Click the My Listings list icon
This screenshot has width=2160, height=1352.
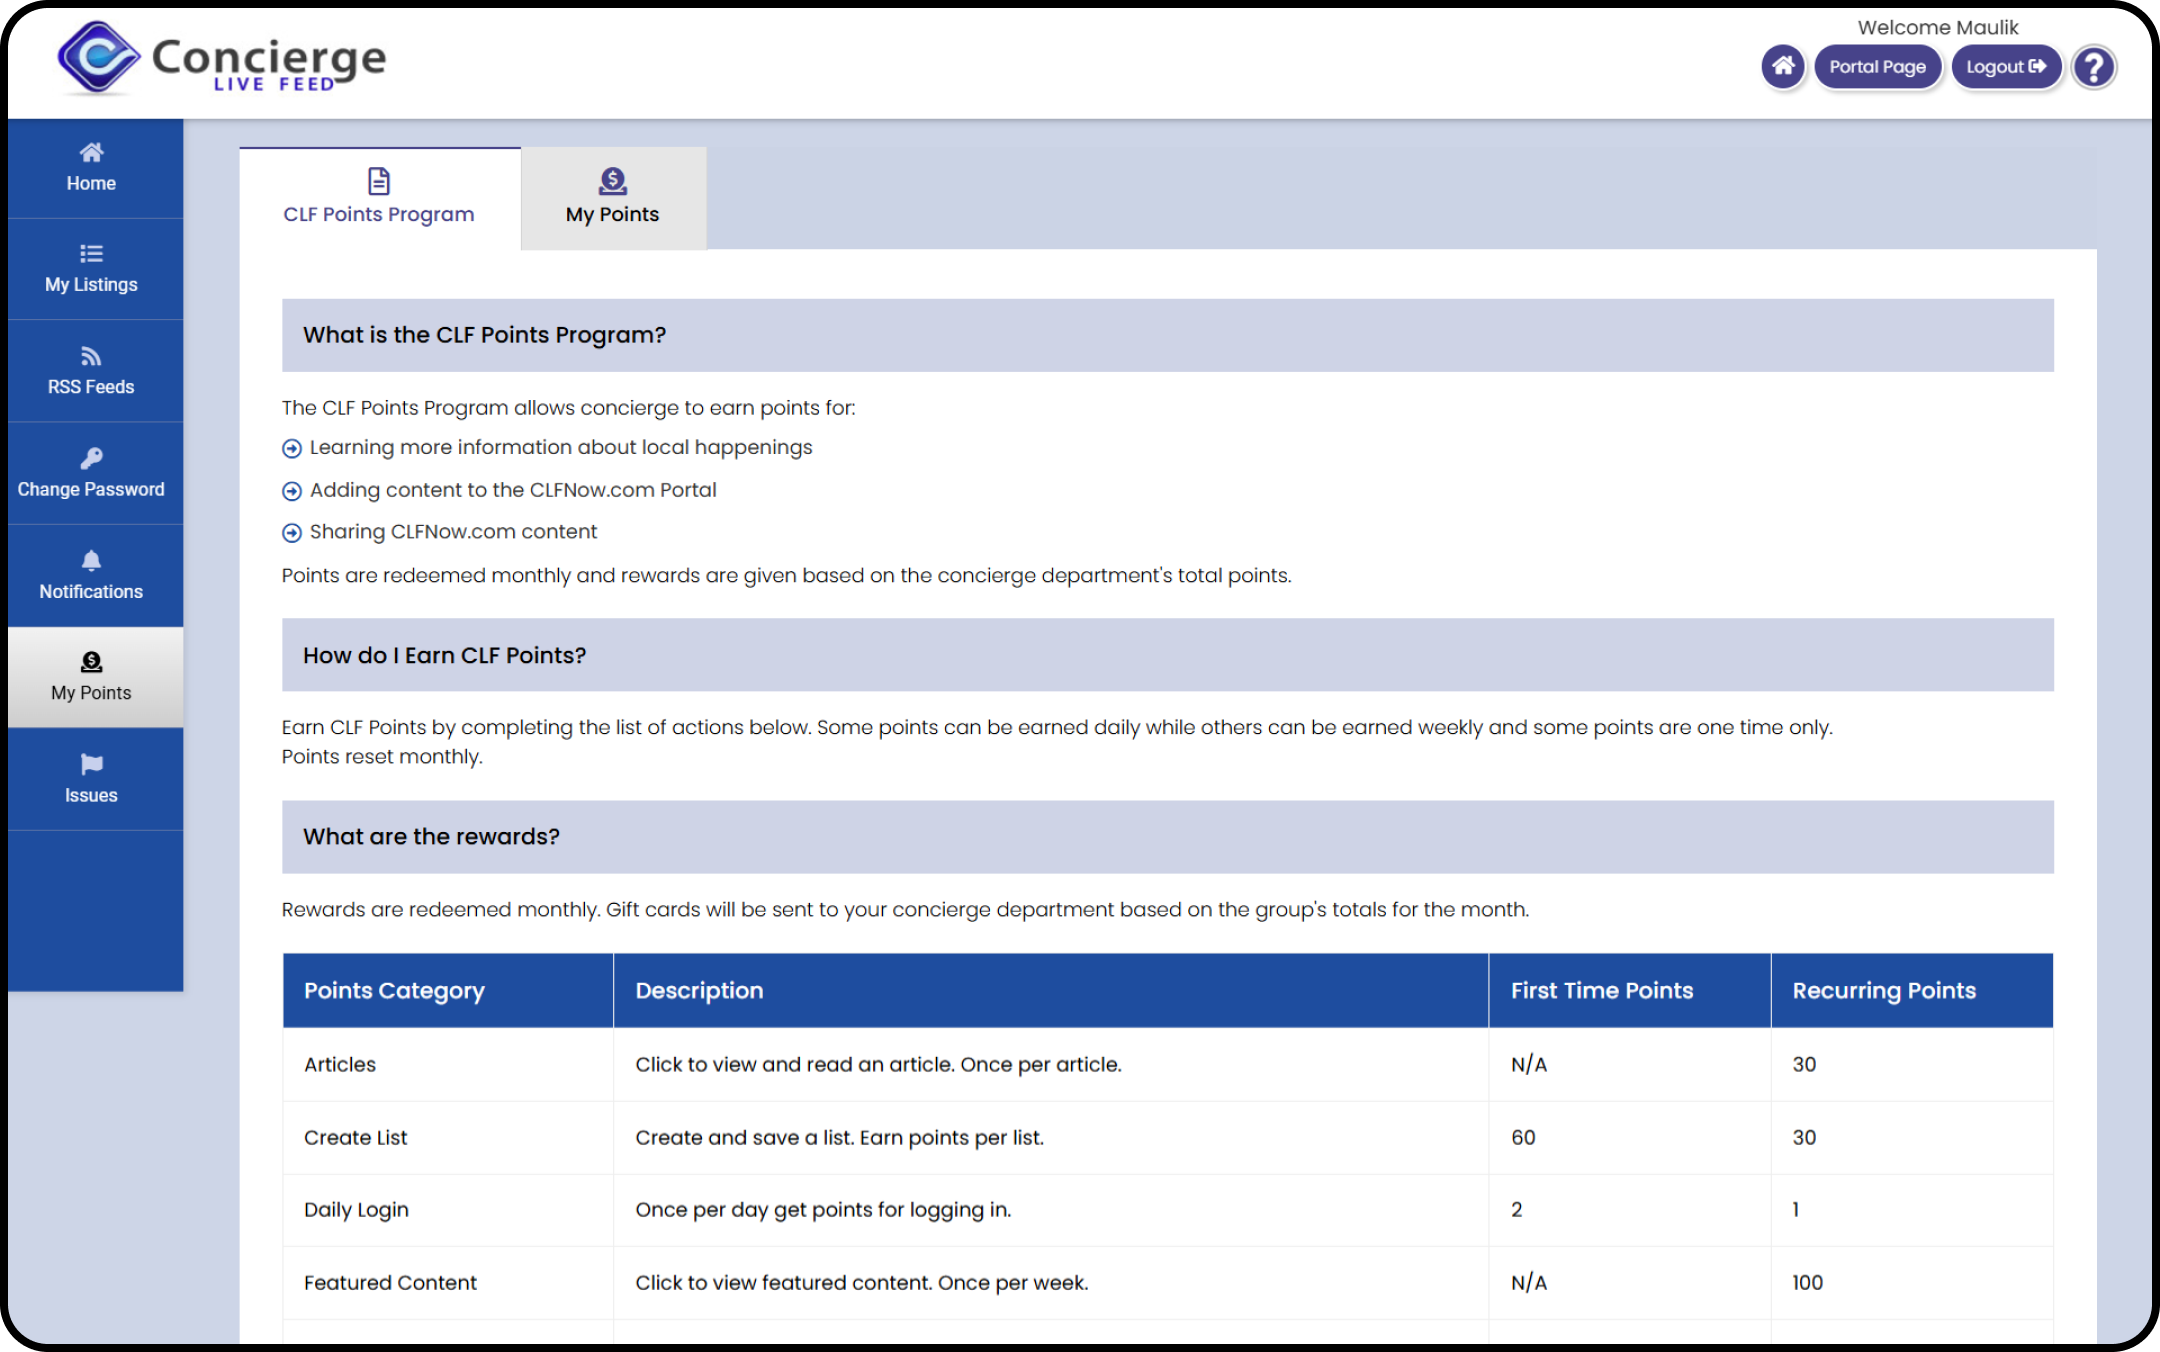91,253
